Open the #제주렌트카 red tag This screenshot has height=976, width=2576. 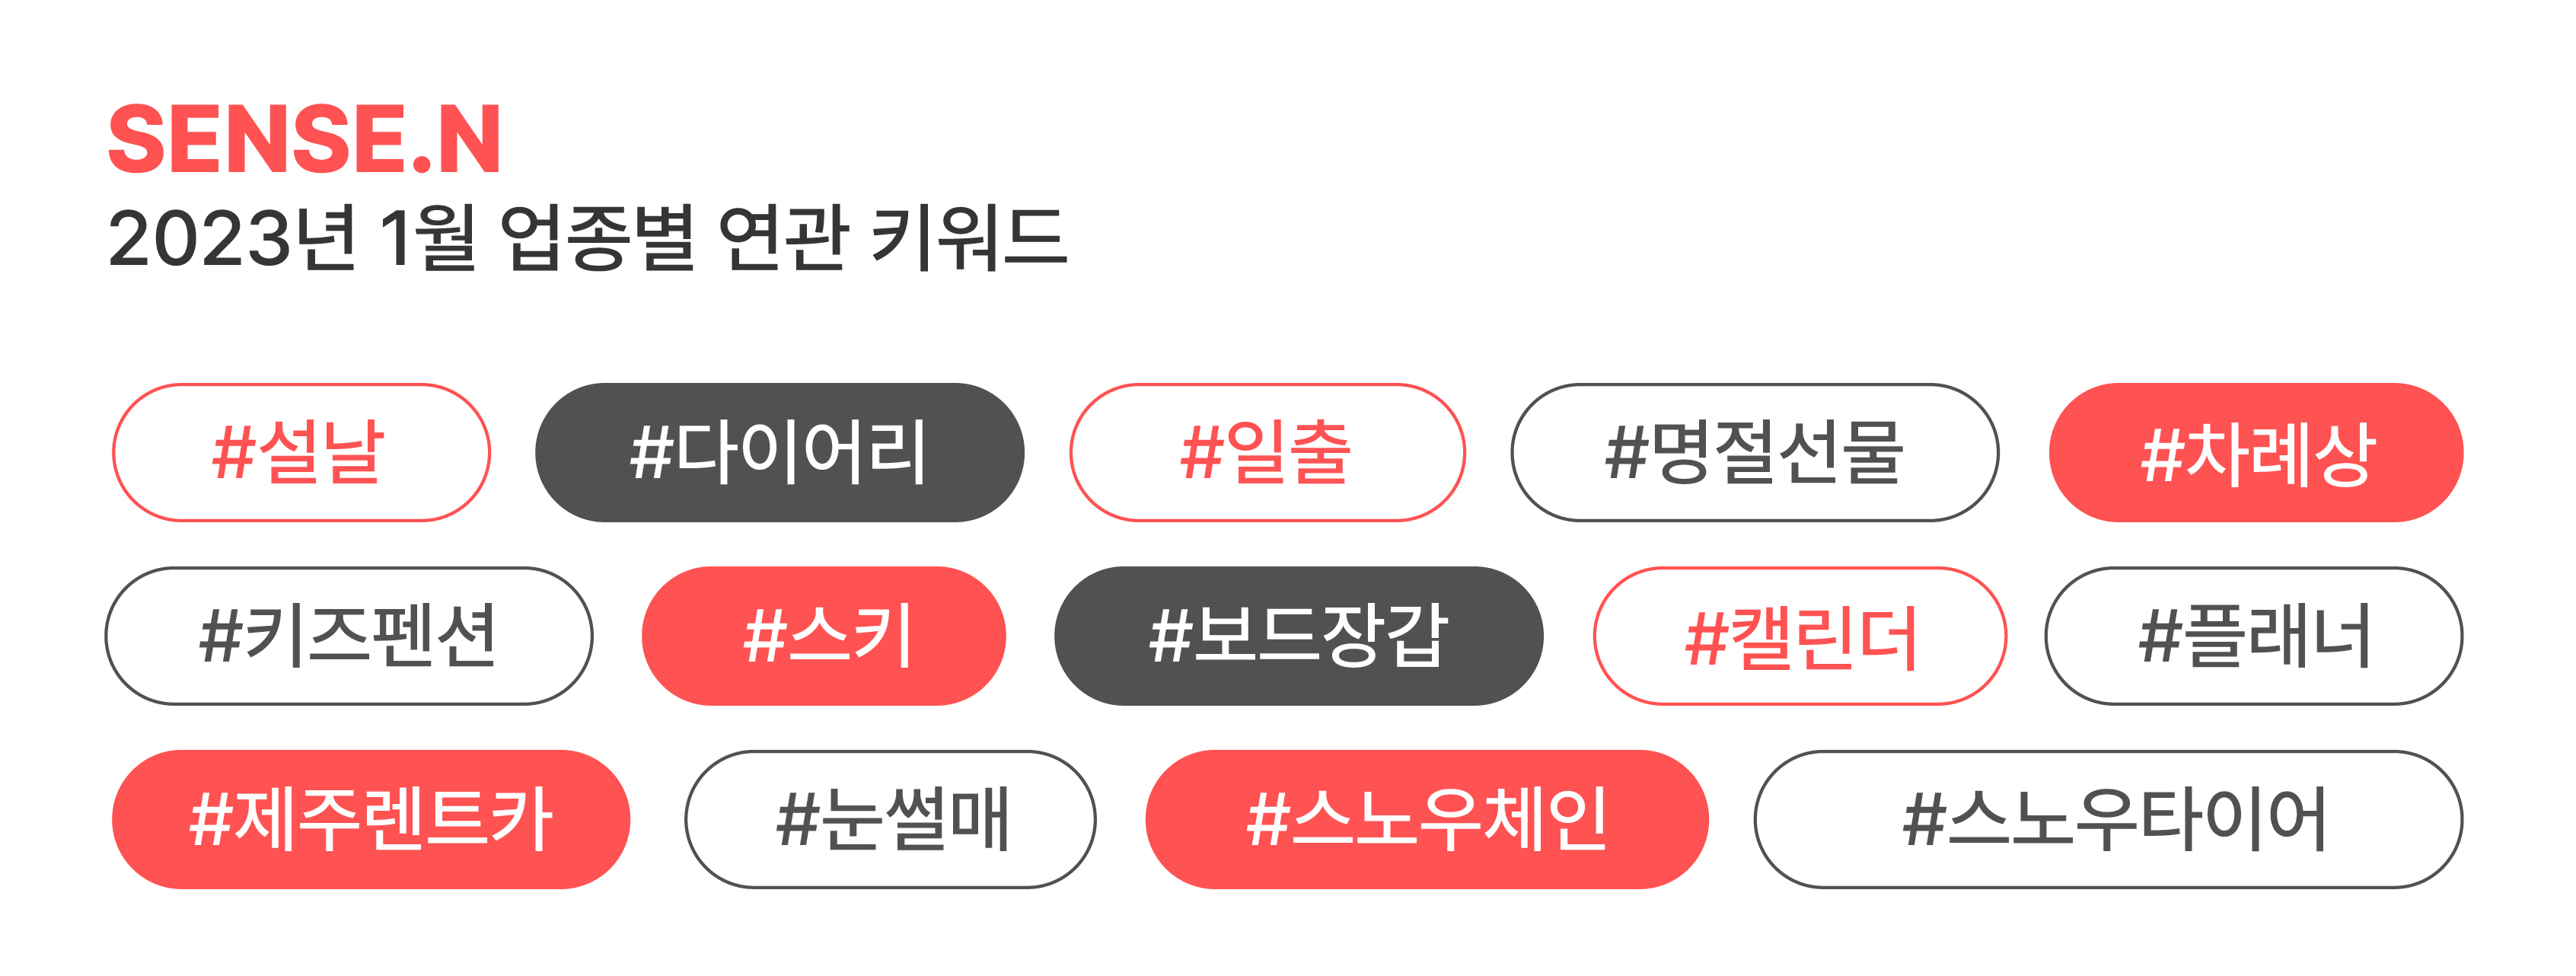point(371,819)
